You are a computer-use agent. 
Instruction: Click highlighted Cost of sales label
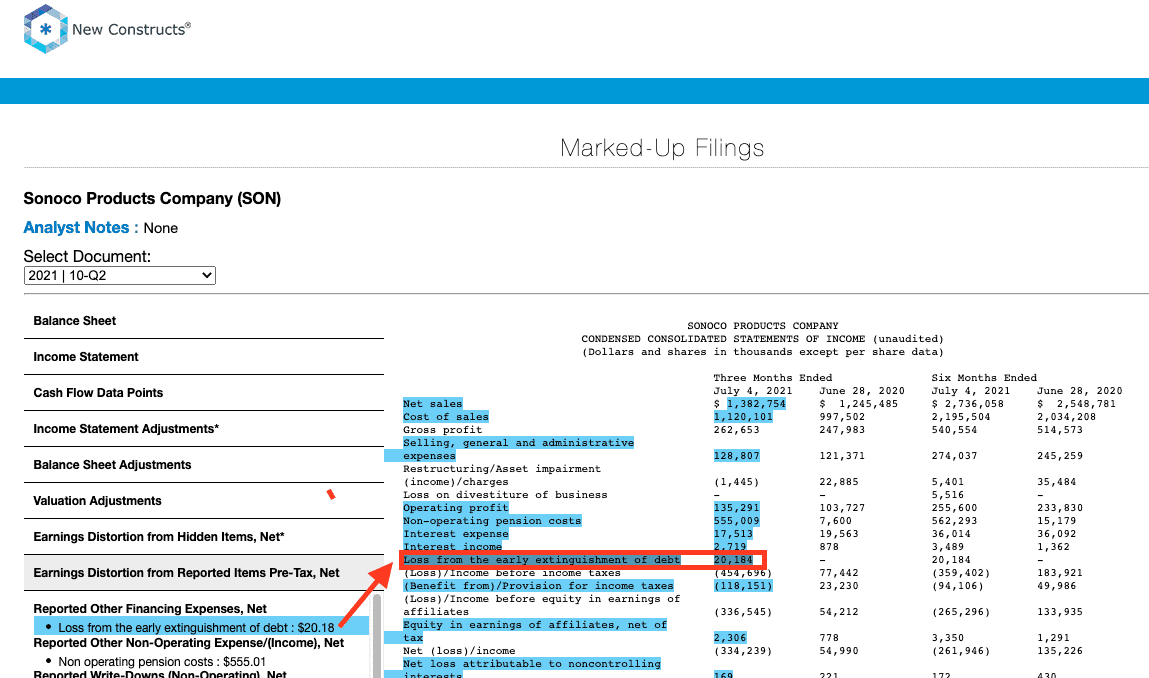click(446, 417)
